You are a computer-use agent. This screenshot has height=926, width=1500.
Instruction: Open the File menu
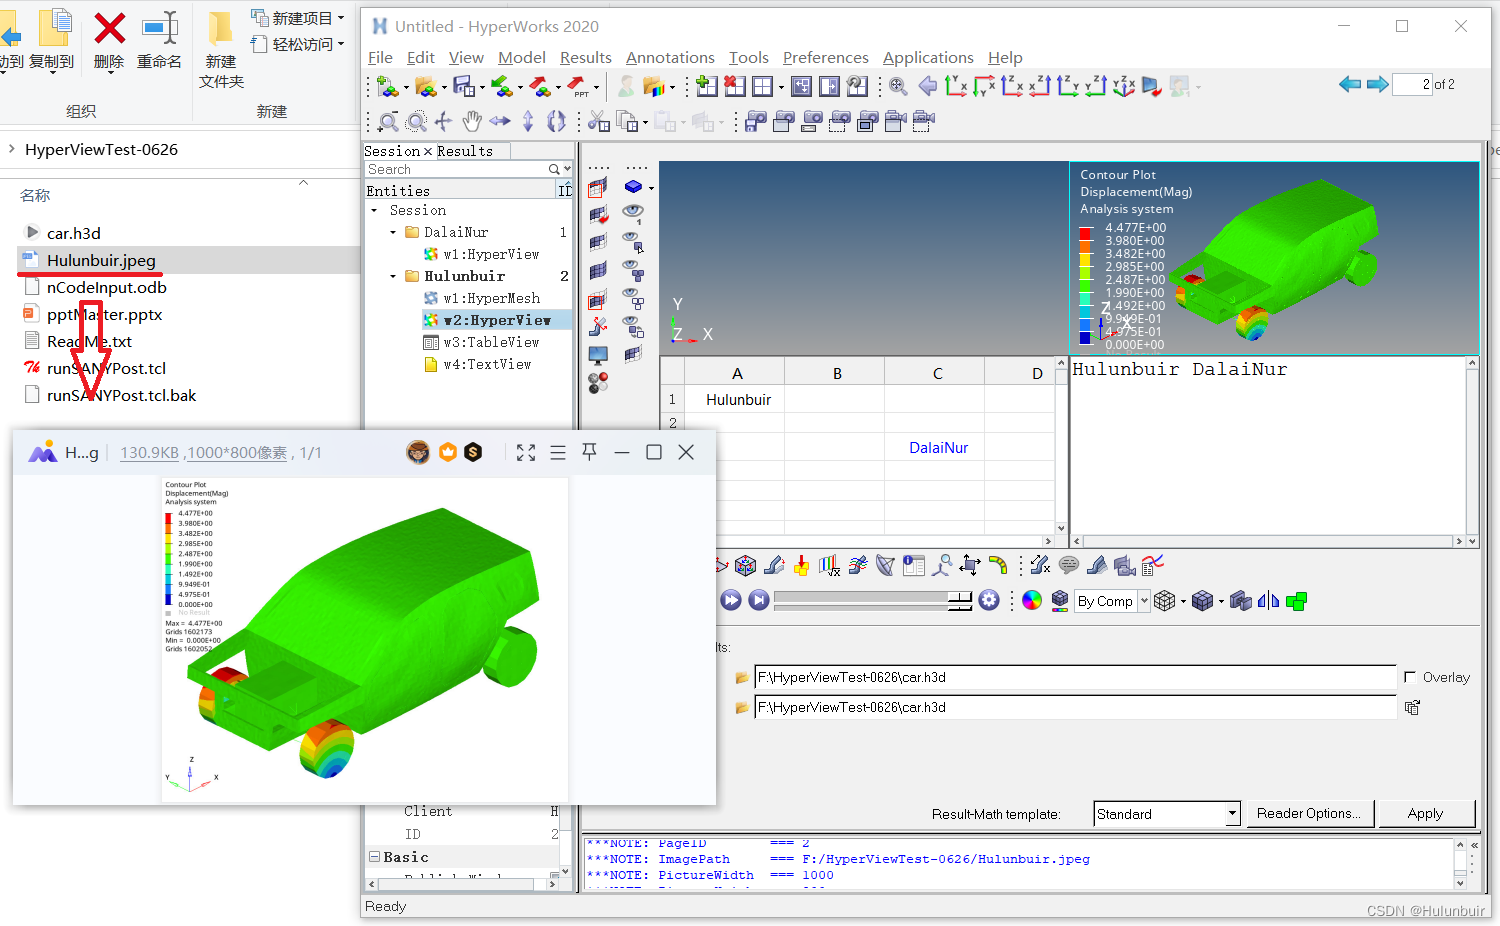click(x=380, y=57)
